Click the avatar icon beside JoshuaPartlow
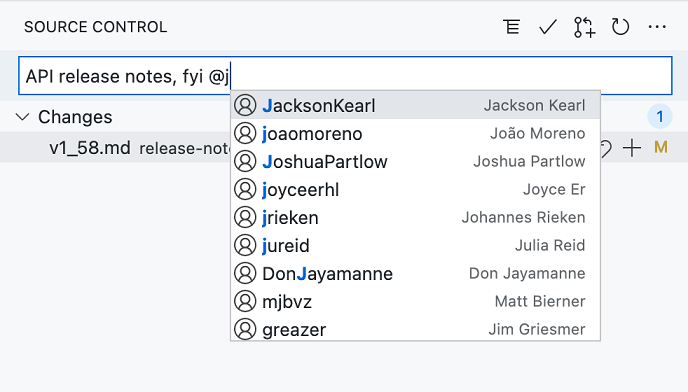 245,162
